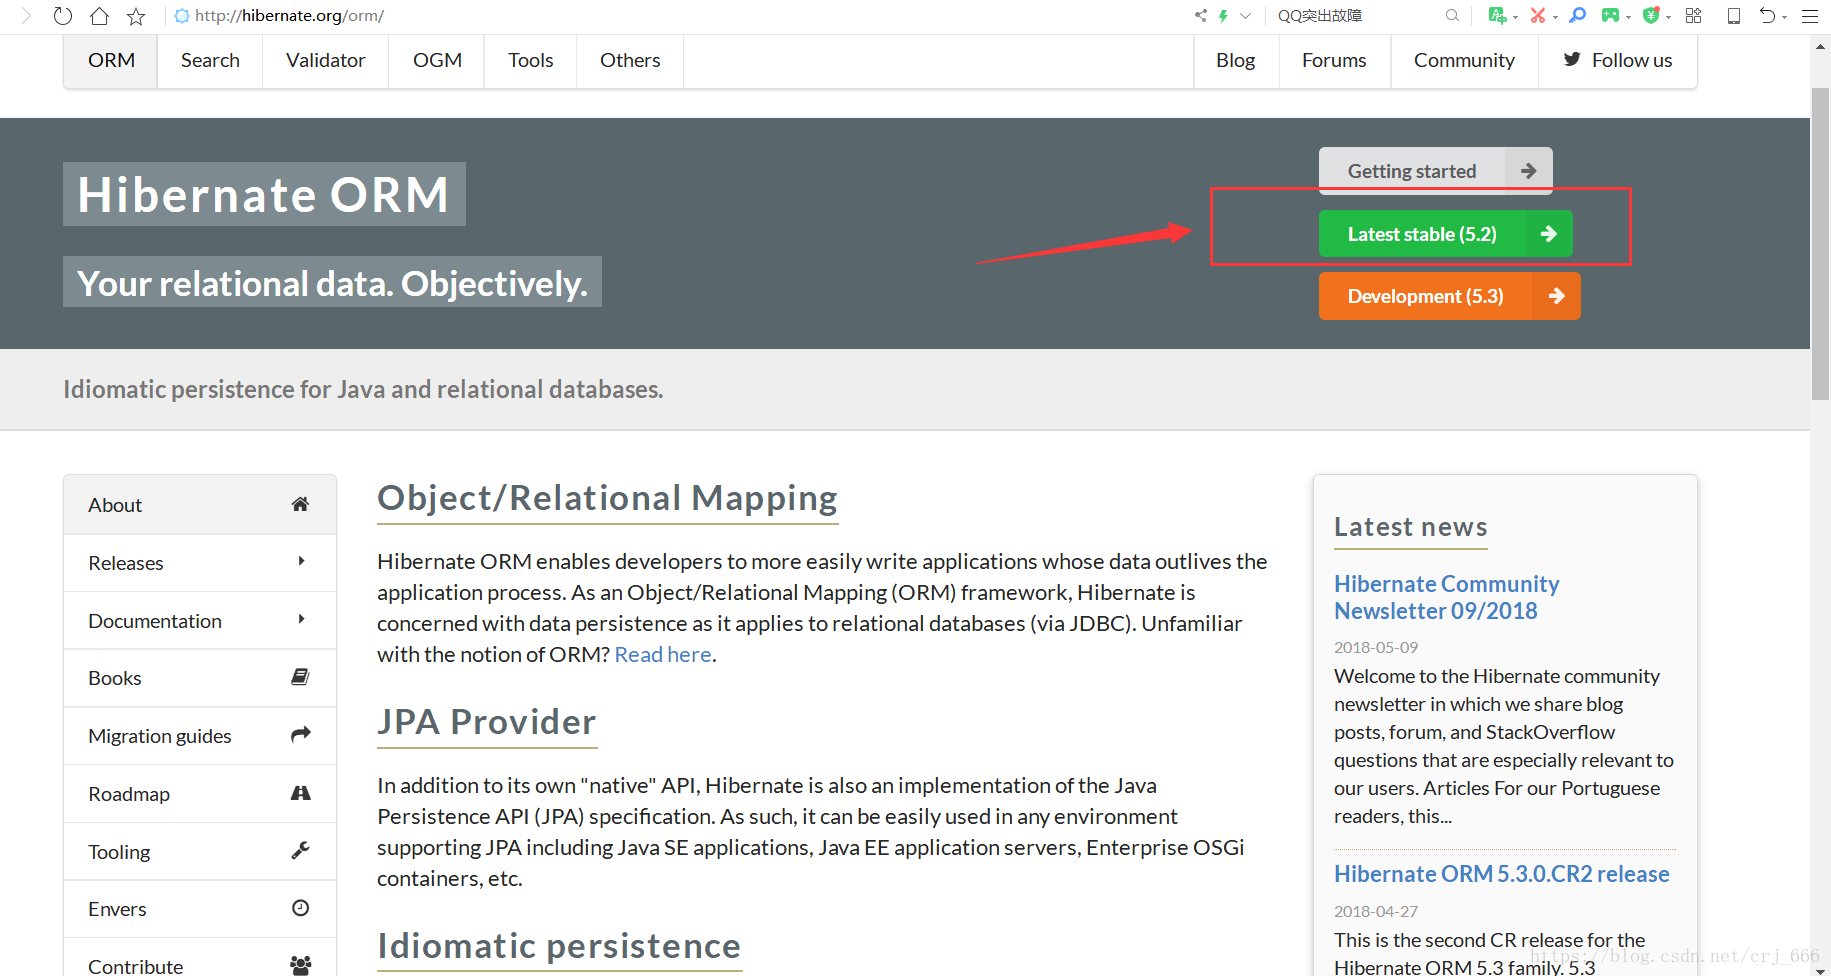Viewport: 1831px width, 976px height.
Task: Open Migration guides sidebar item
Action: (x=200, y=736)
